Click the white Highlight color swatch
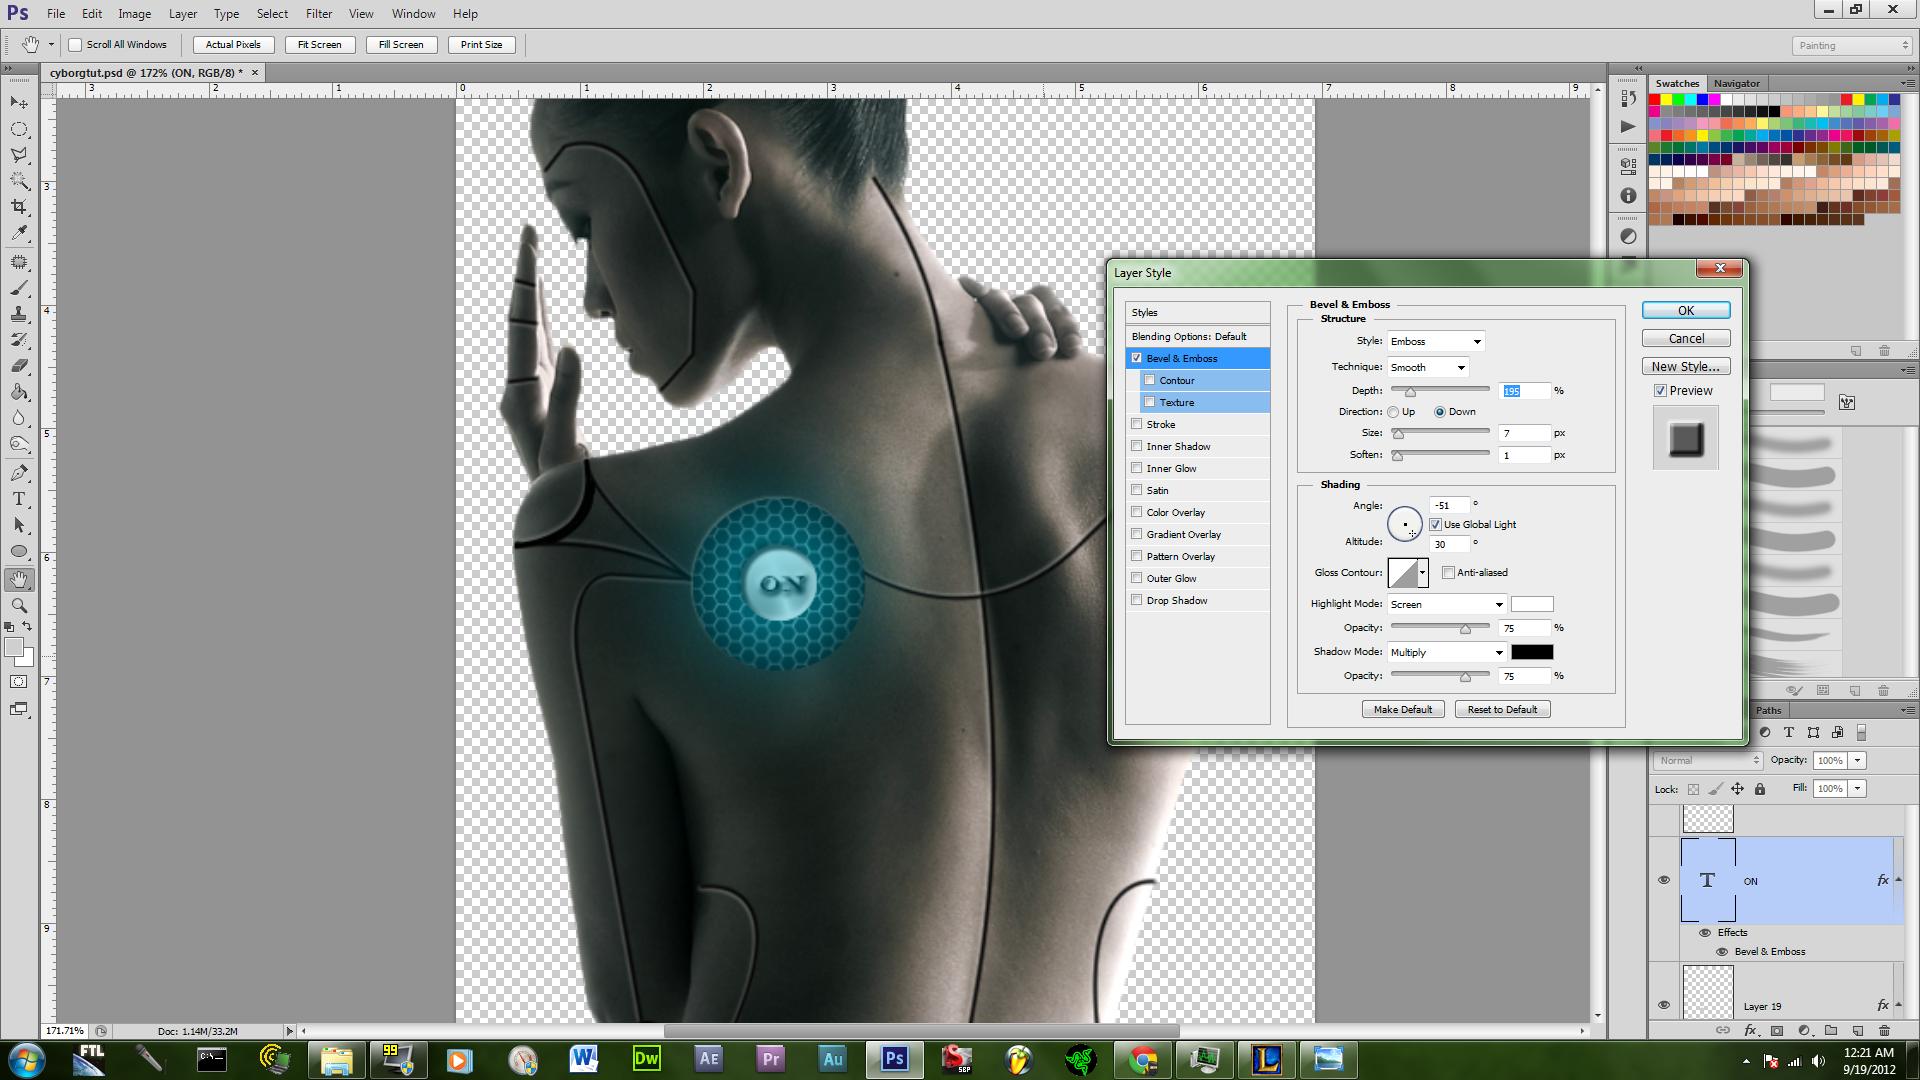The width and height of the screenshot is (1920, 1080). click(1532, 604)
